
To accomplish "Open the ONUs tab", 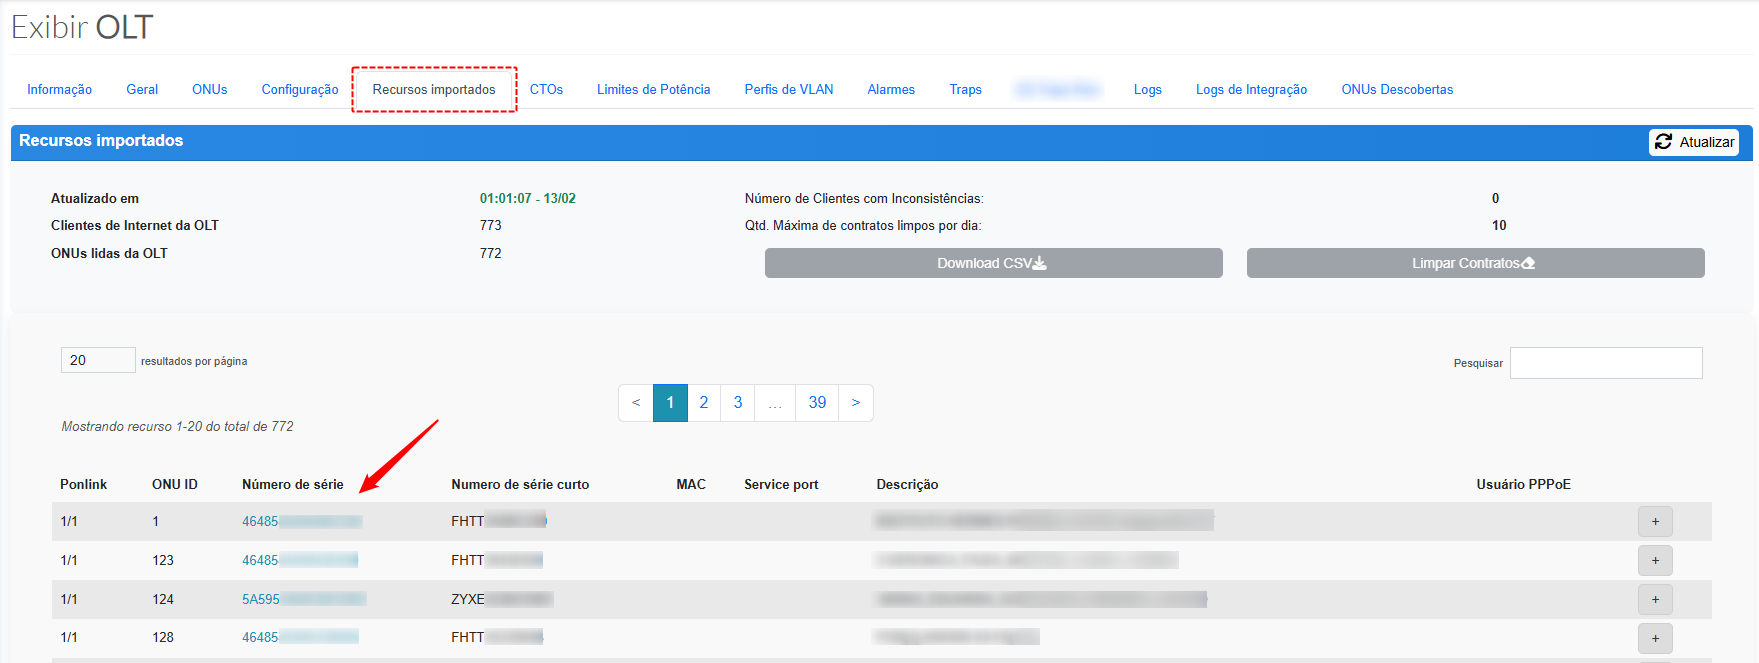I will click(x=209, y=90).
